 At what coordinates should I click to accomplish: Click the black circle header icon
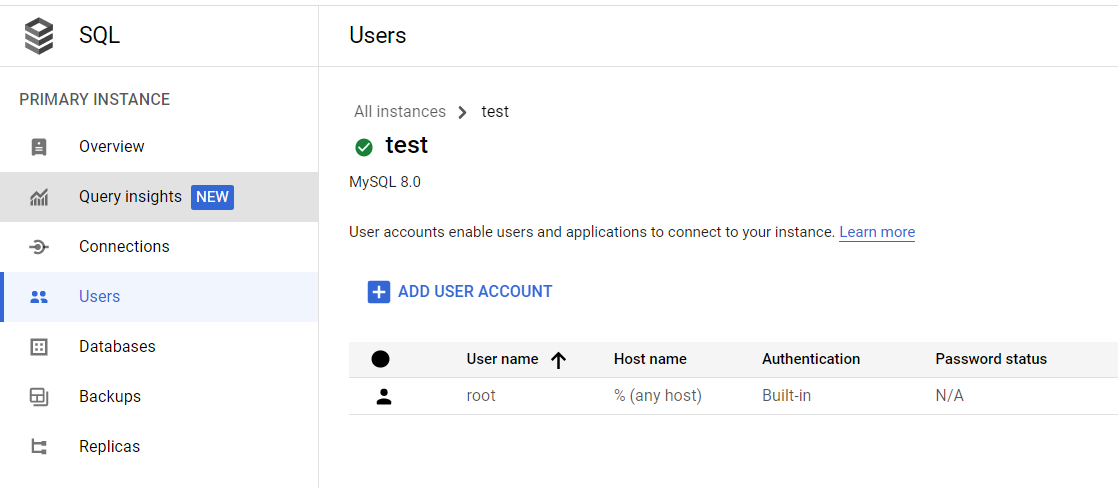point(381,359)
